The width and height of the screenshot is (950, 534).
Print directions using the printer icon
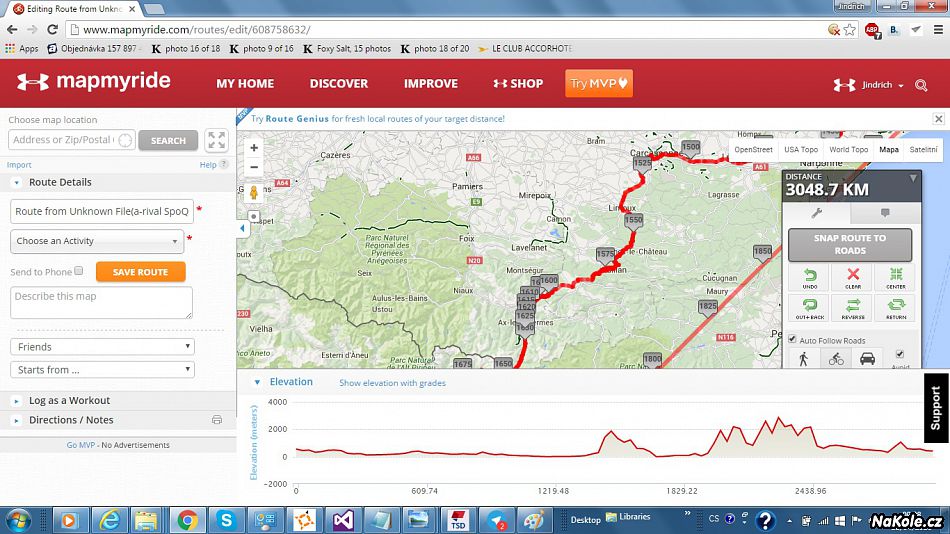(x=217, y=420)
